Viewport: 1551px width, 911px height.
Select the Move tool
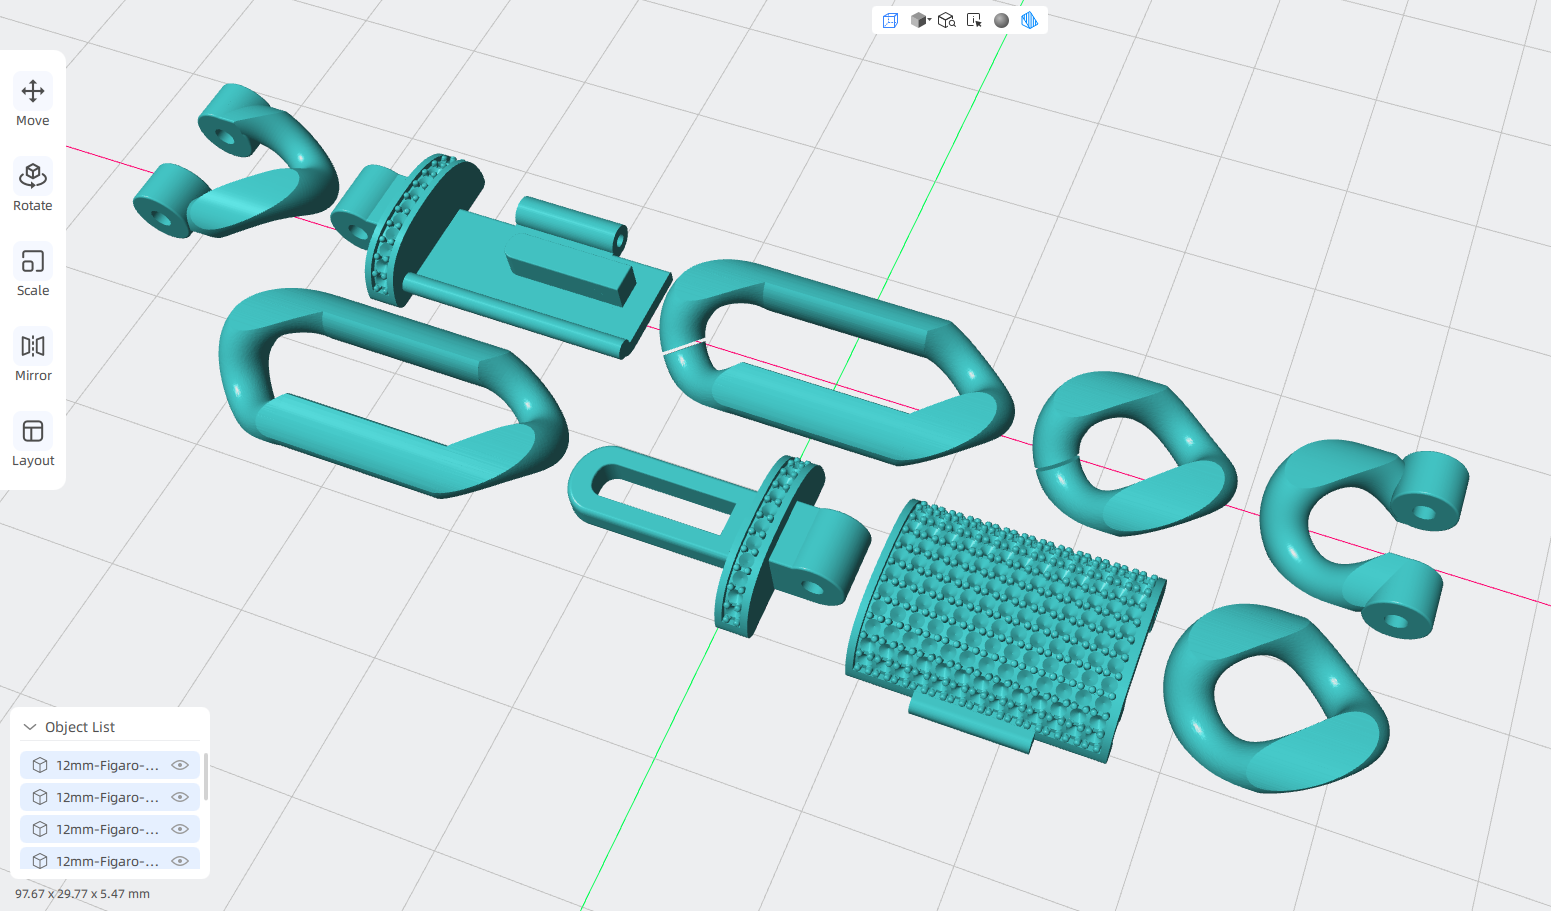33,102
